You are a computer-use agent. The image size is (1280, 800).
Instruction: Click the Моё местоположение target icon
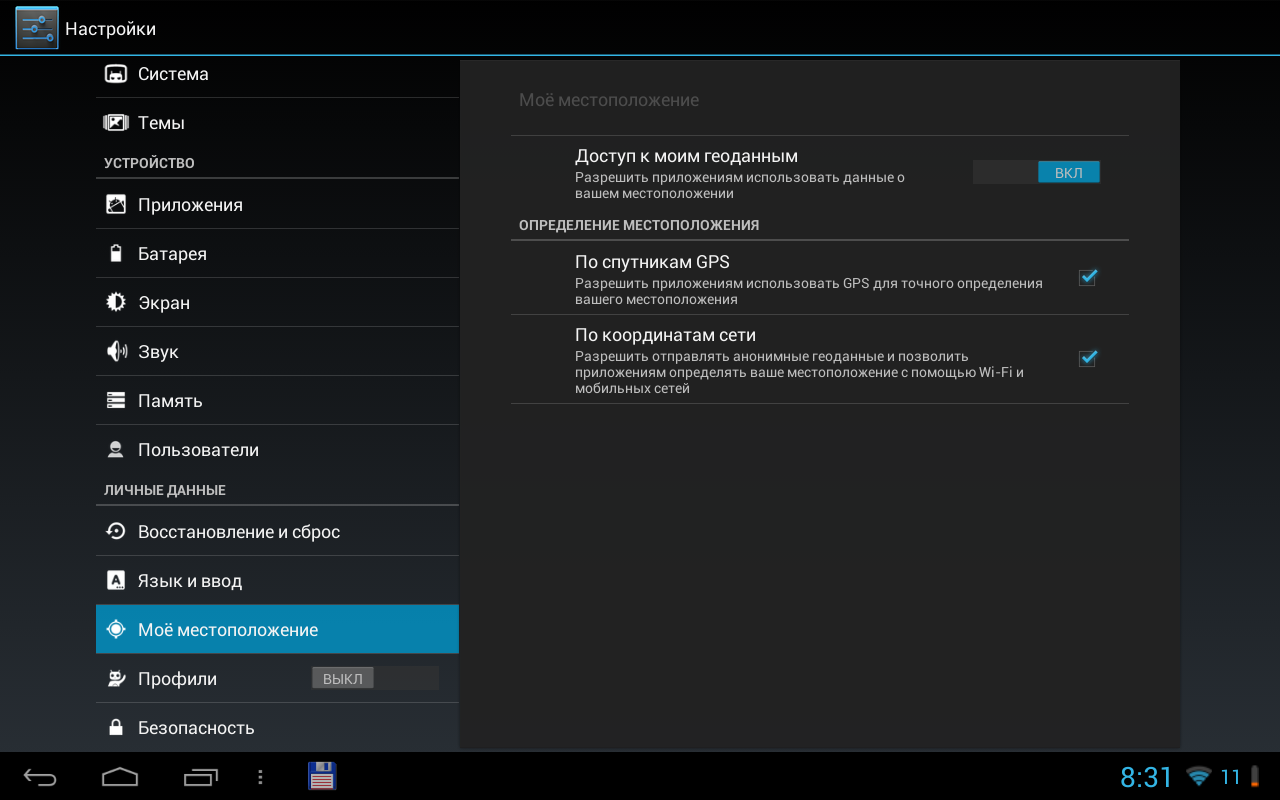point(116,630)
